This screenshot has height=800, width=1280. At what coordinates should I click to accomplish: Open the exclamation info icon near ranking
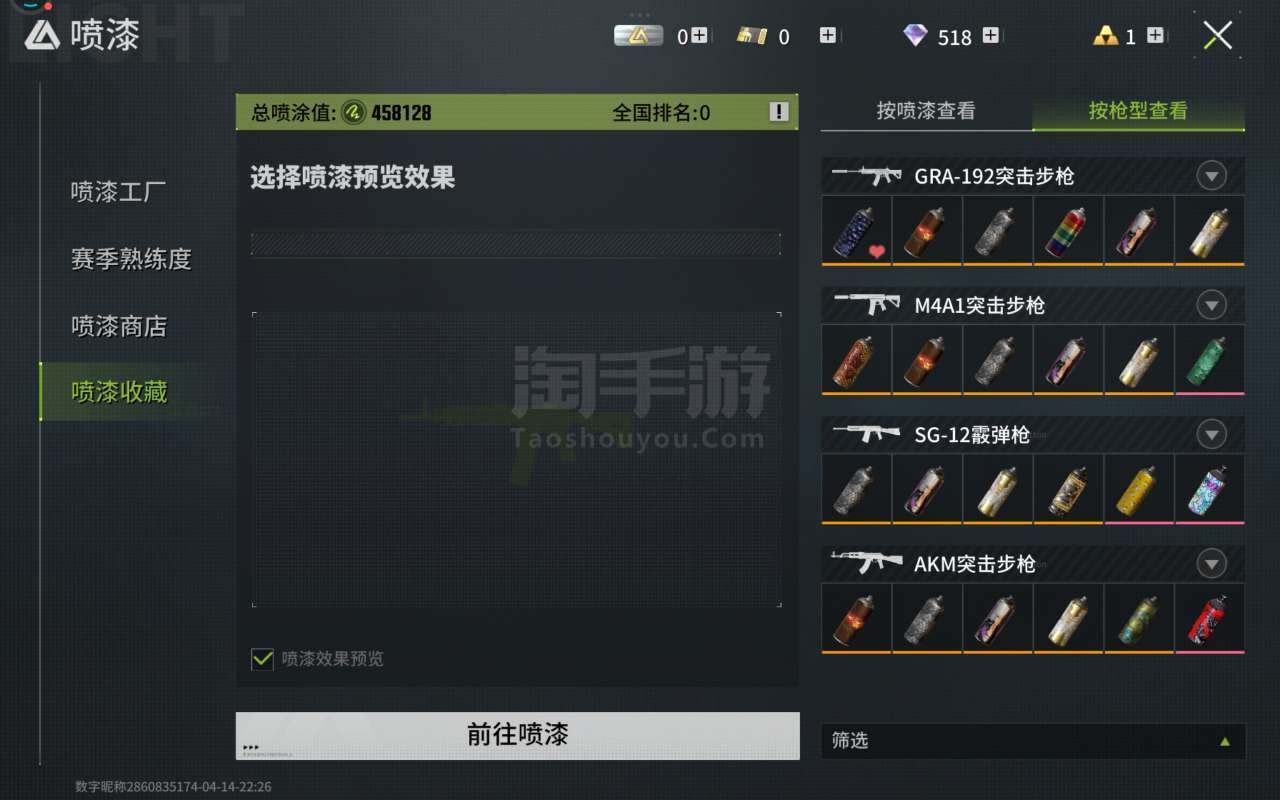coord(779,112)
